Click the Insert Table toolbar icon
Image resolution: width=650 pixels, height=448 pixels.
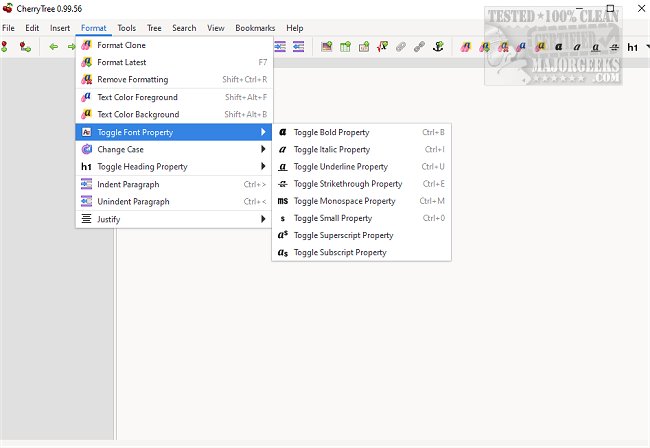[345, 46]
